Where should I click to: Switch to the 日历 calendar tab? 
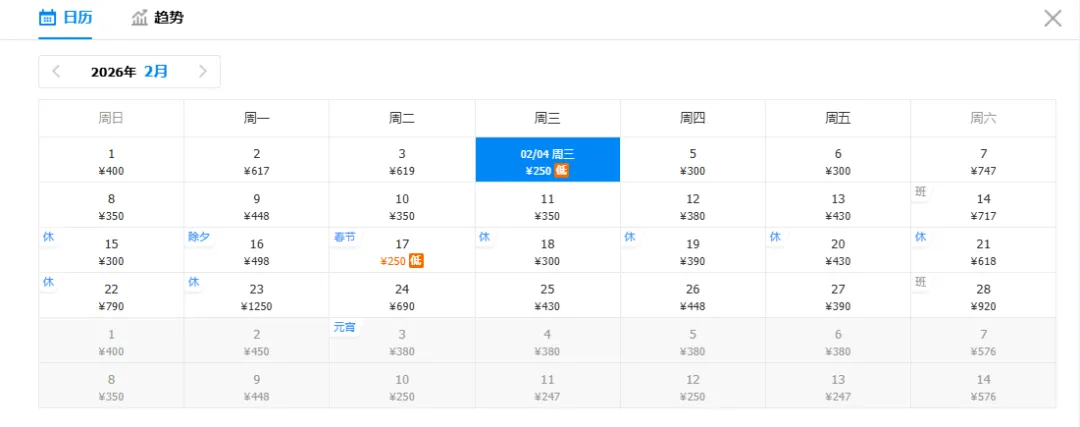(65, 18)
